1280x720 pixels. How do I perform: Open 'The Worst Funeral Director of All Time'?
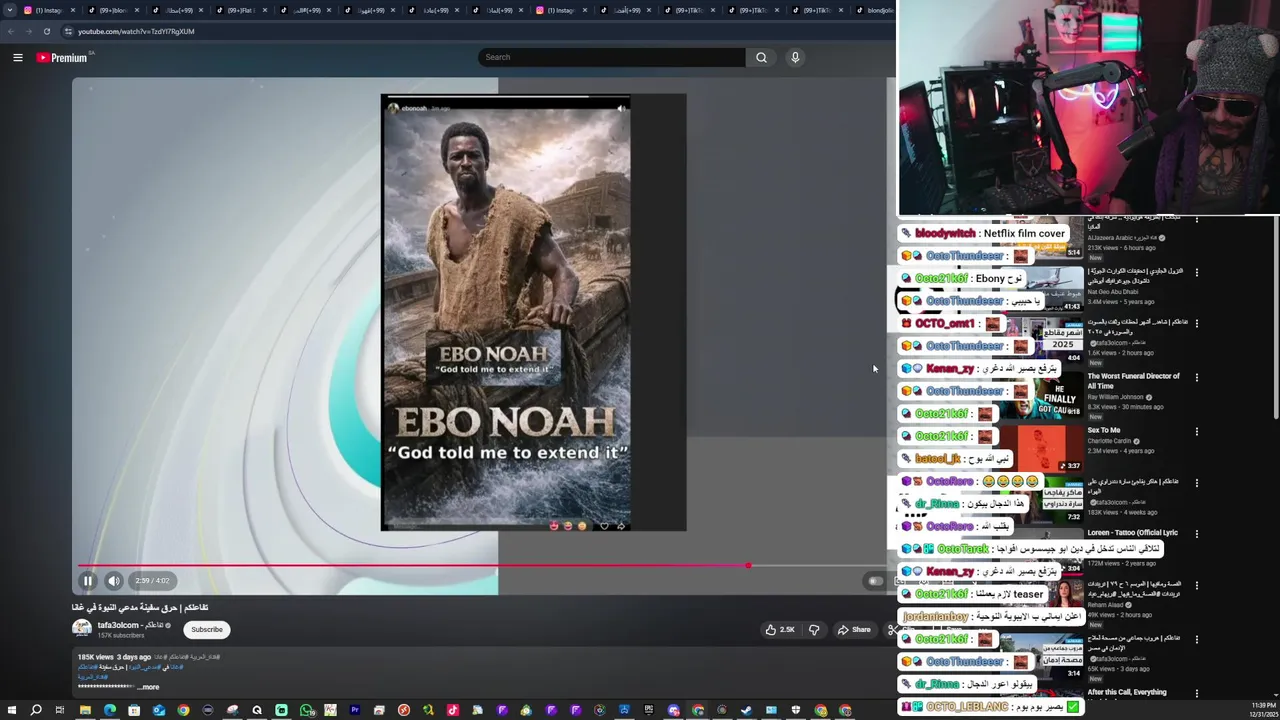[1133, 381]
